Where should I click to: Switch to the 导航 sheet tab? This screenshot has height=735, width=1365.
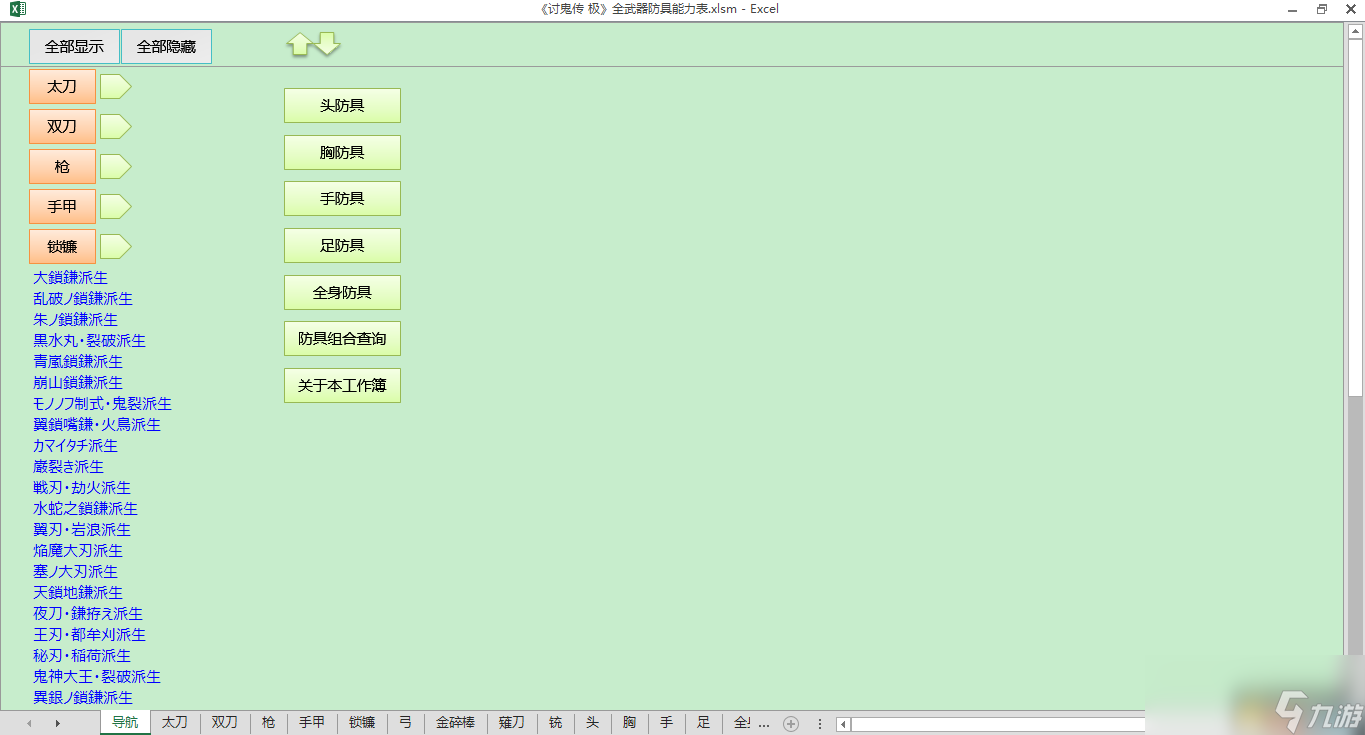(x=125, y=722)
